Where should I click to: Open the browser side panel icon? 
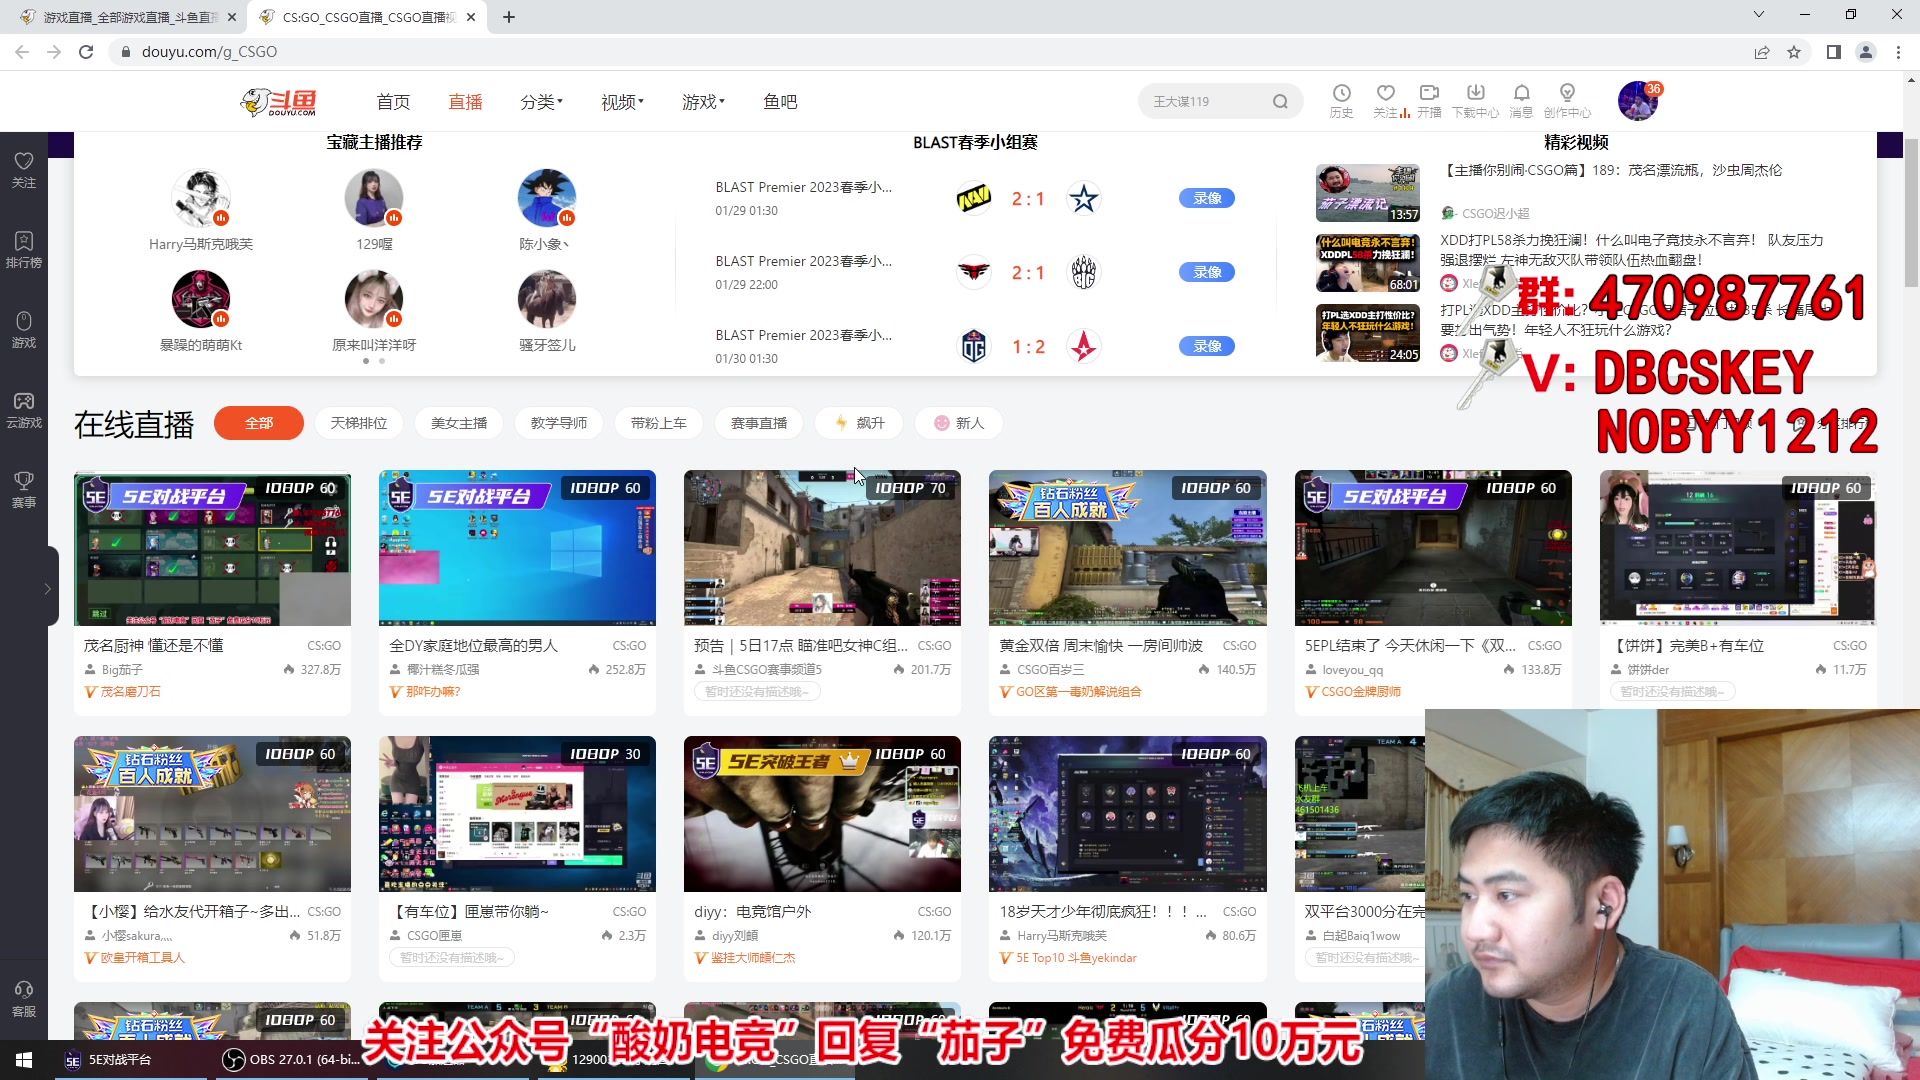tap(1833, 52)
